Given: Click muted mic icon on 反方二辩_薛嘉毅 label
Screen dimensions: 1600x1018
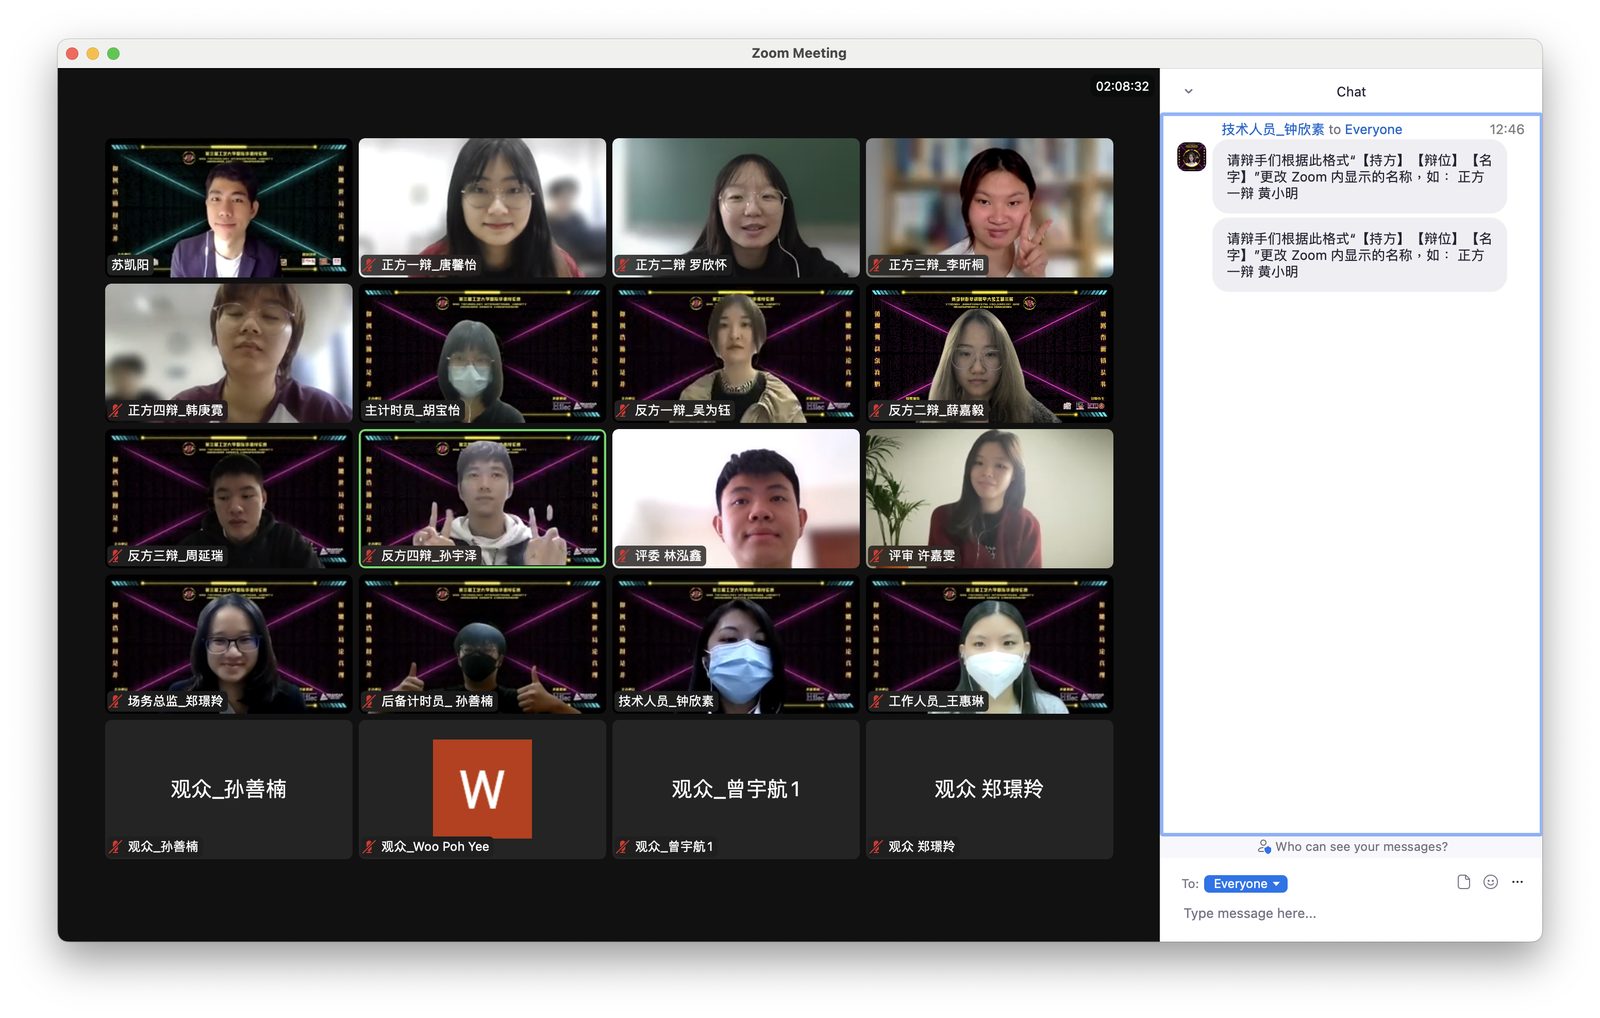Looking at the screenshot, I should (x=877, y=410).
